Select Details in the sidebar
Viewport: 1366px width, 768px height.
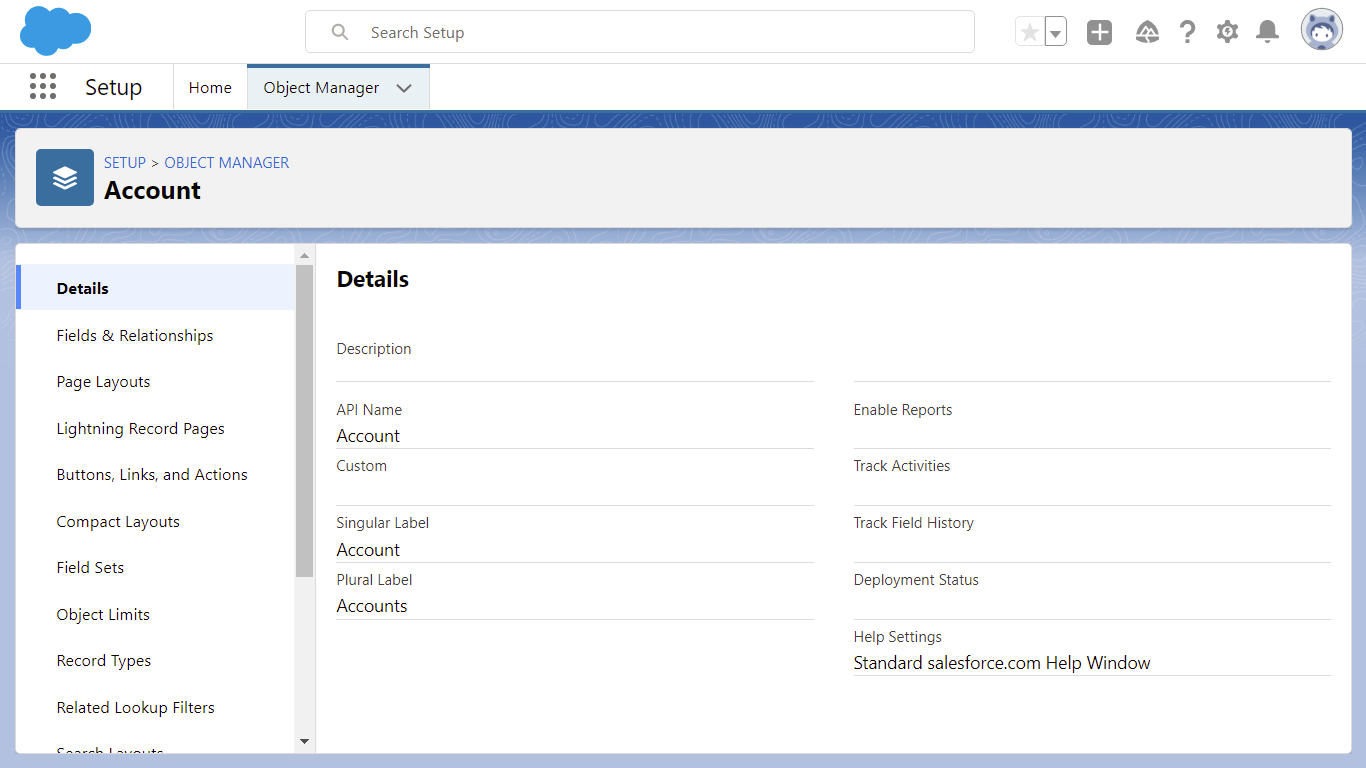156,288
